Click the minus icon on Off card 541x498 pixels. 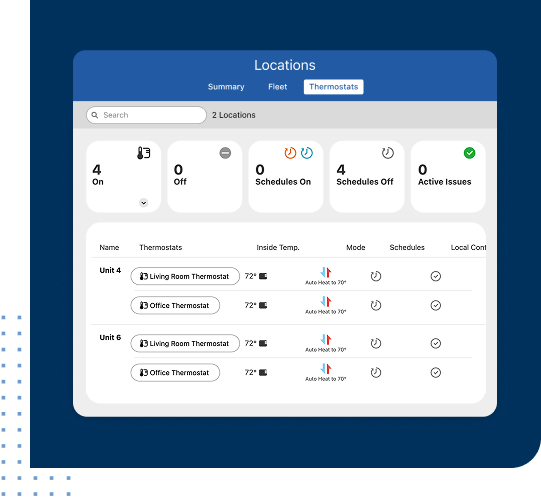(x=225, y=153)
